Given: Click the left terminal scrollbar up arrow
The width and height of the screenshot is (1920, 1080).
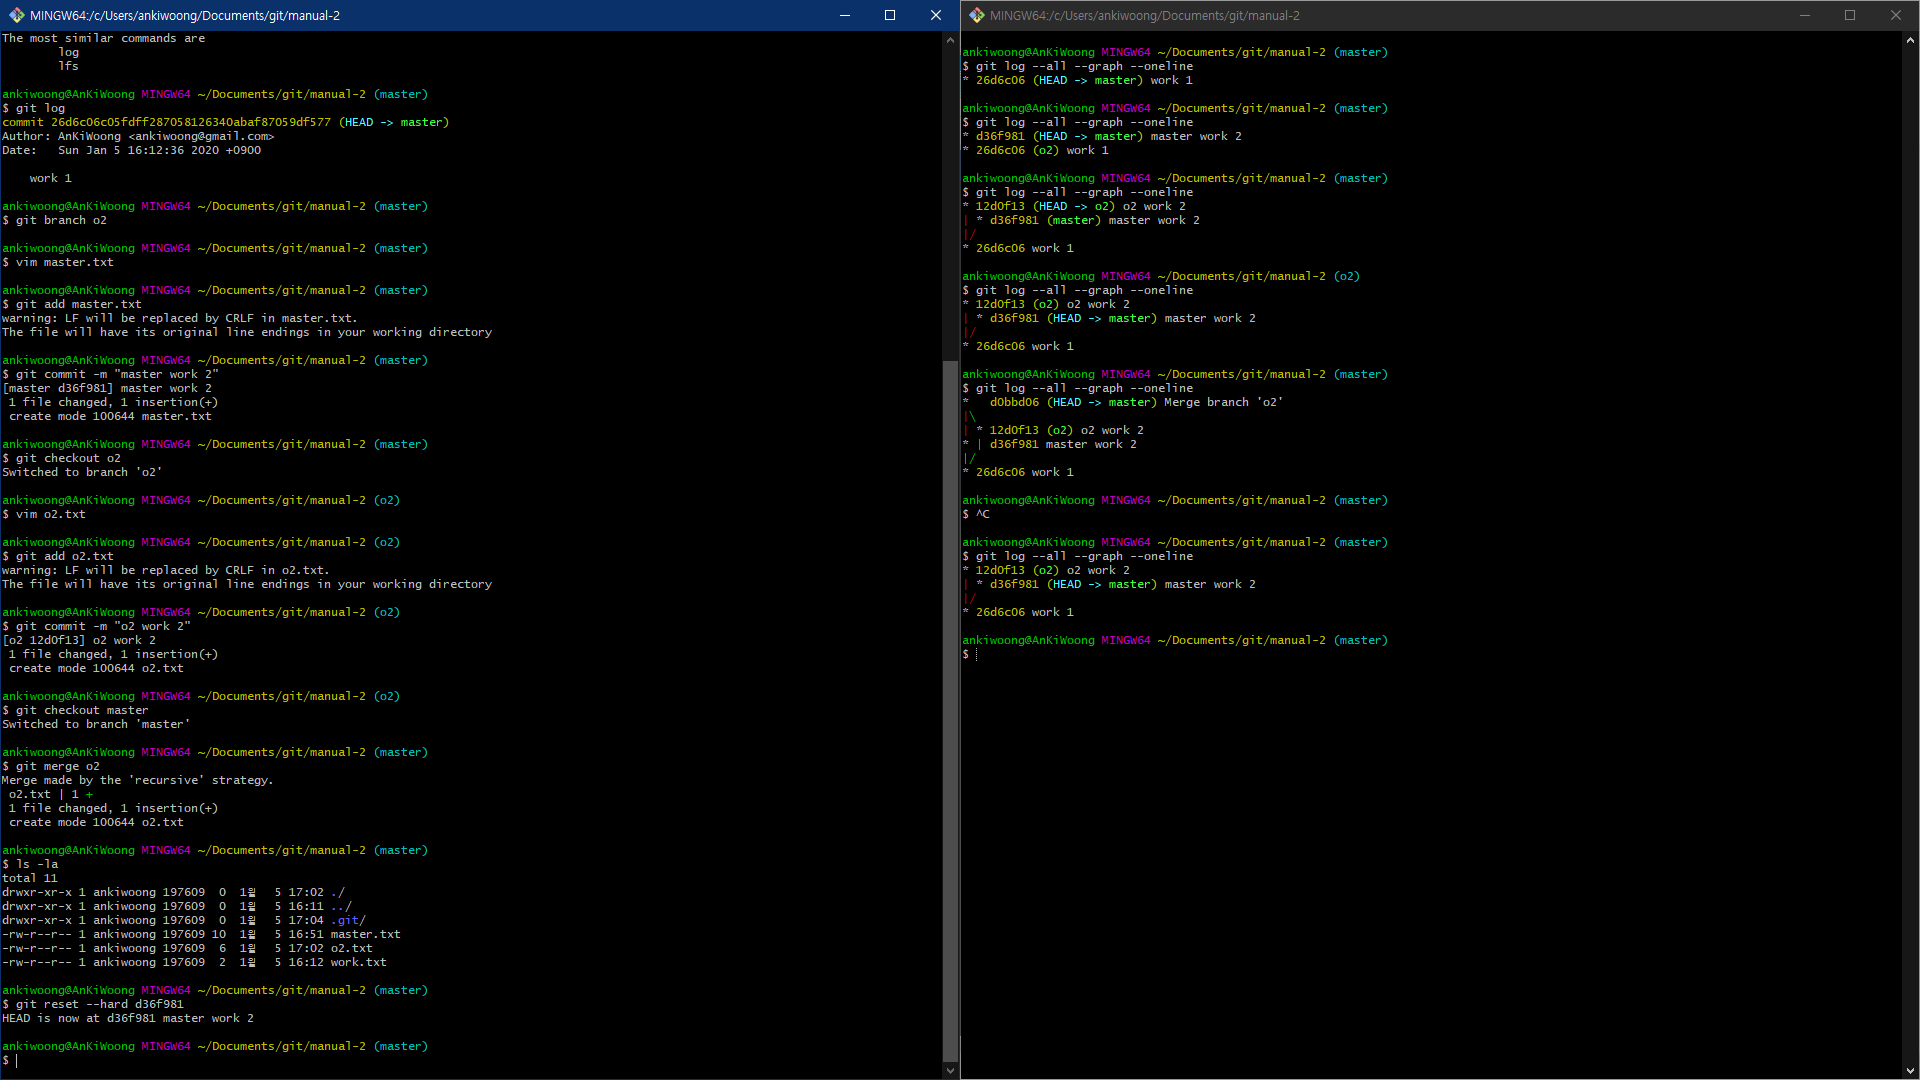Looking at the screenshot, I should click(950, 40).
